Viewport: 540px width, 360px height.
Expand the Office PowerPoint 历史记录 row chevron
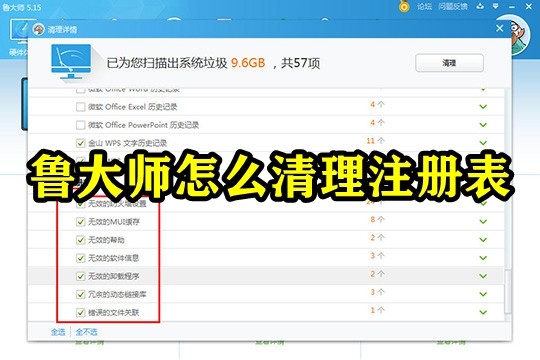pyautogui.click(x=483, y=125)
